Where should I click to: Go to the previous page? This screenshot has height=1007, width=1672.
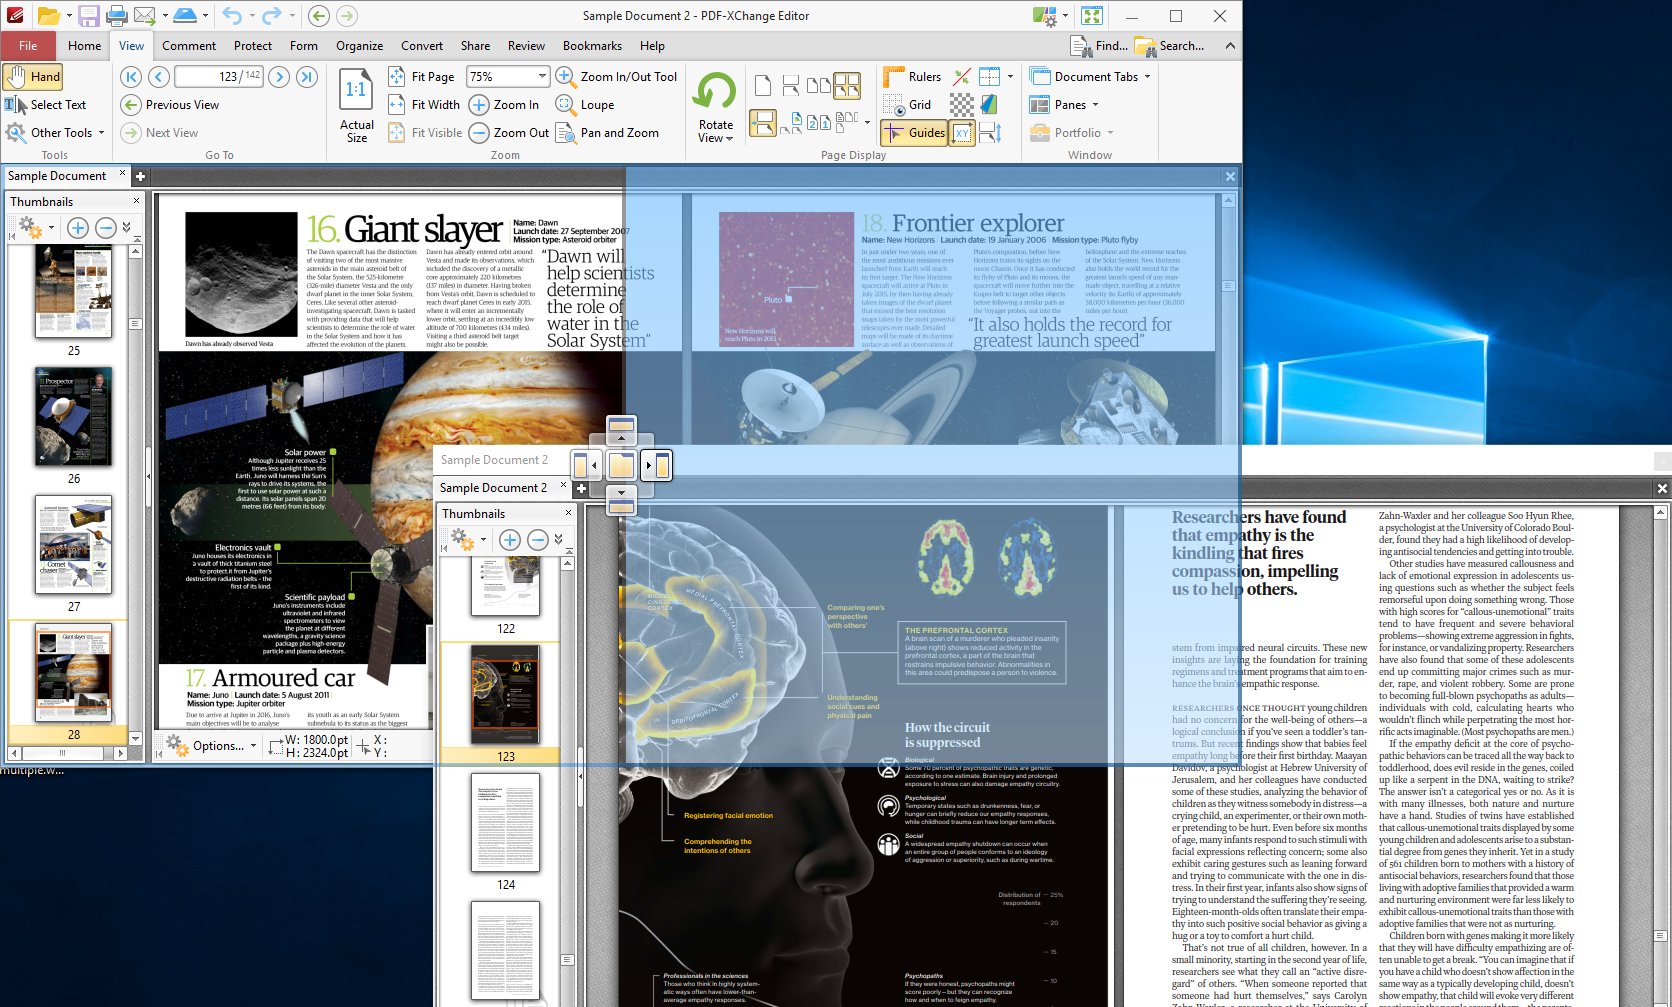pos(159,76)
